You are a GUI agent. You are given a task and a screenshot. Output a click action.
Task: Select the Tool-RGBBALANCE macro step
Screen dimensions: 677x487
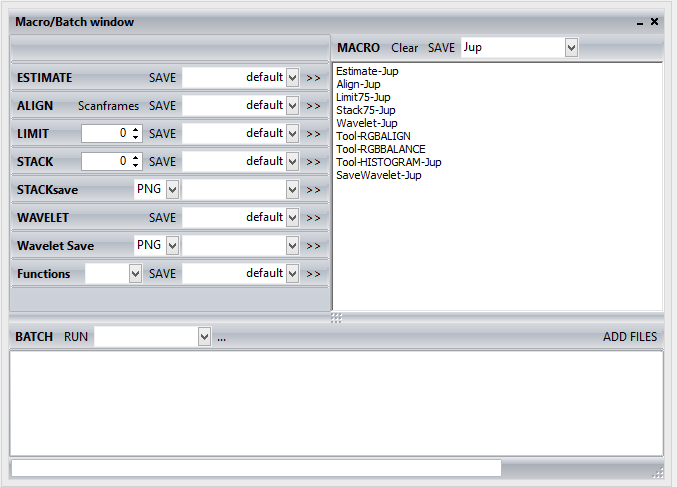381,149
